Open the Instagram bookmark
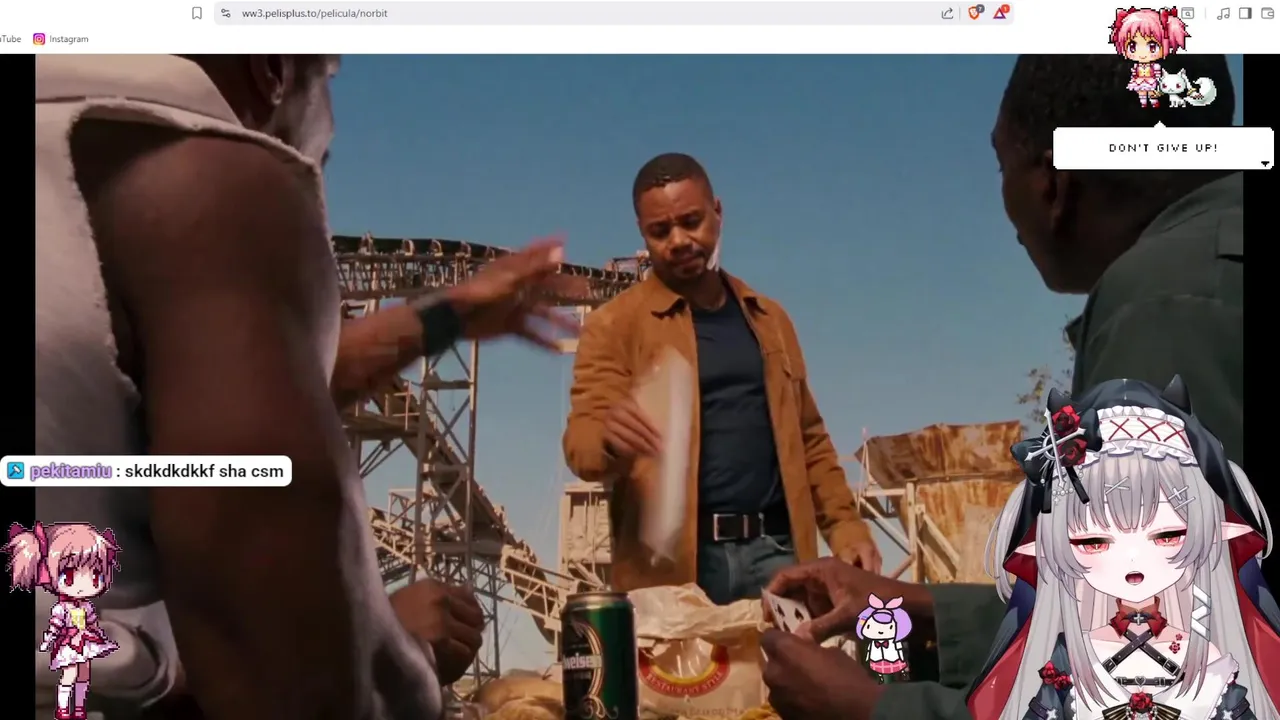 [60, 39]
